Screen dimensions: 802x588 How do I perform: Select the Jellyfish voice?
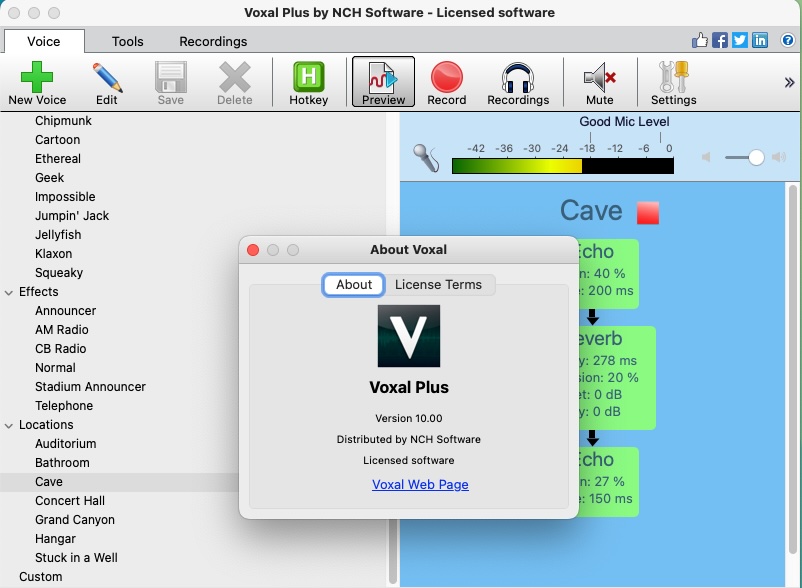pyautogui.click(x=58, y=235)
